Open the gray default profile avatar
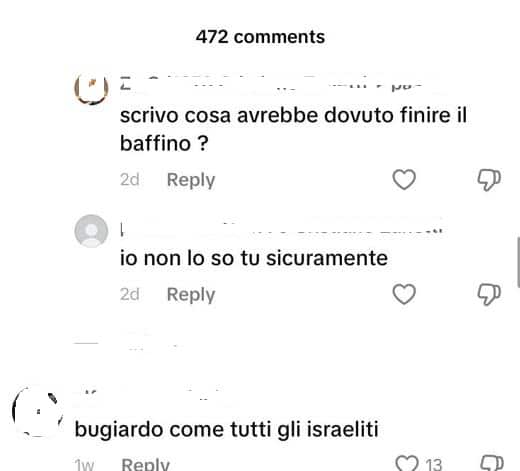The height and width of the screenshot is (471, 520). (91, 231)
